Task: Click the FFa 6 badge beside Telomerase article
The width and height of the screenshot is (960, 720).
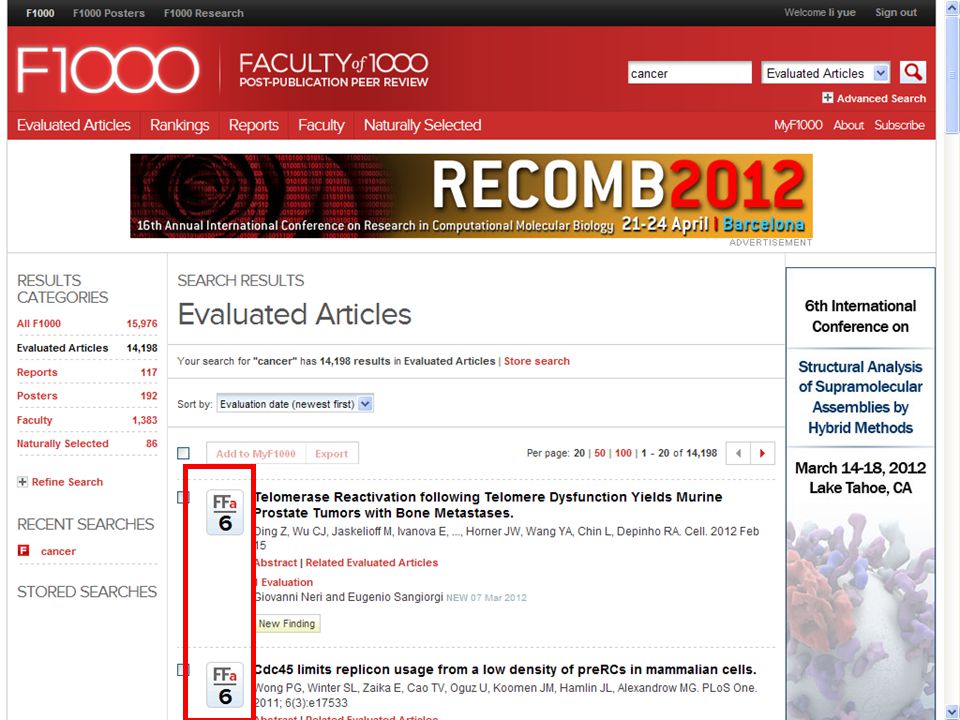Action: (225, 512)
